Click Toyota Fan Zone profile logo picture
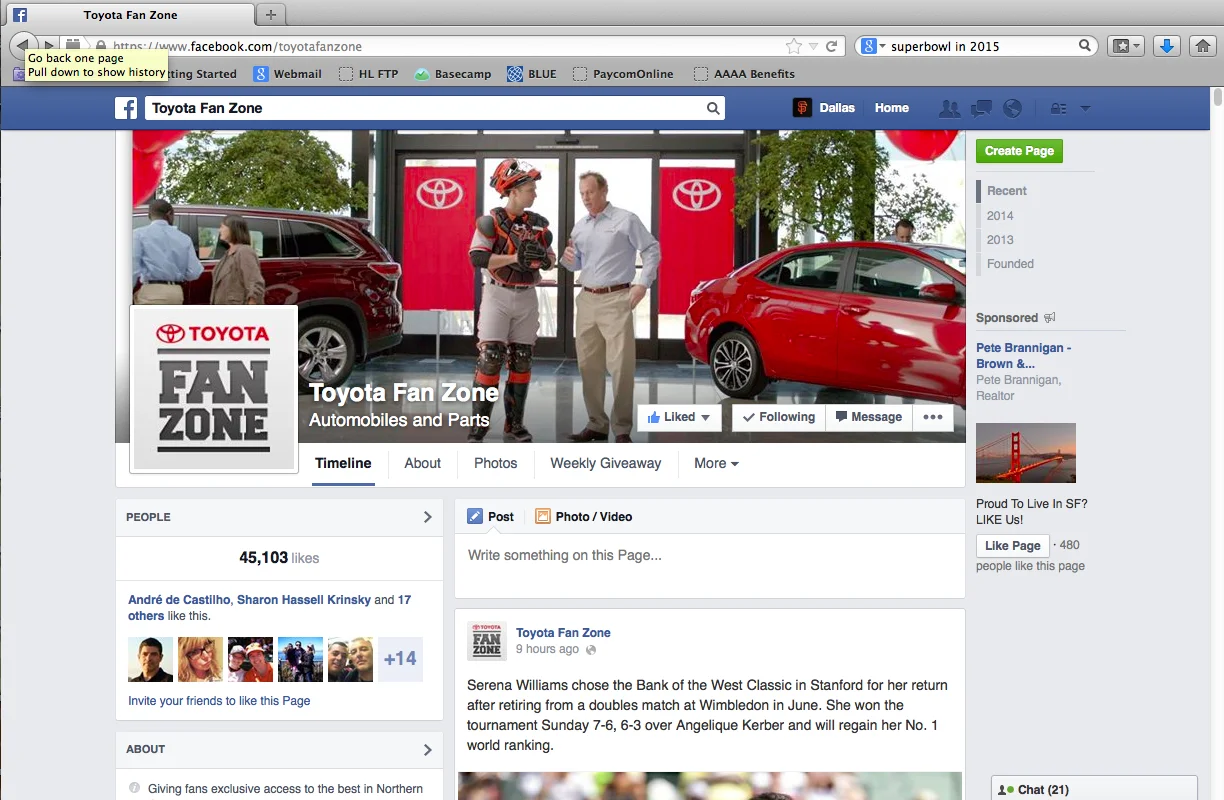The width and height of the screenshot is (1224, 800). [x=214, y=388]
